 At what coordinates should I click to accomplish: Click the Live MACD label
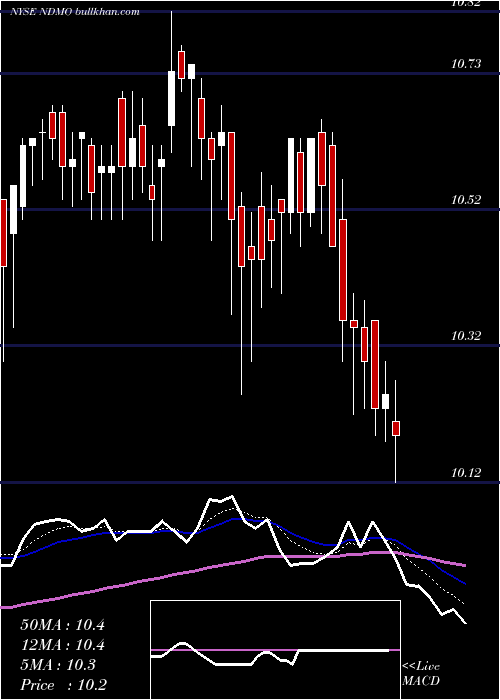pyautogui.click(x=421, y=673)
